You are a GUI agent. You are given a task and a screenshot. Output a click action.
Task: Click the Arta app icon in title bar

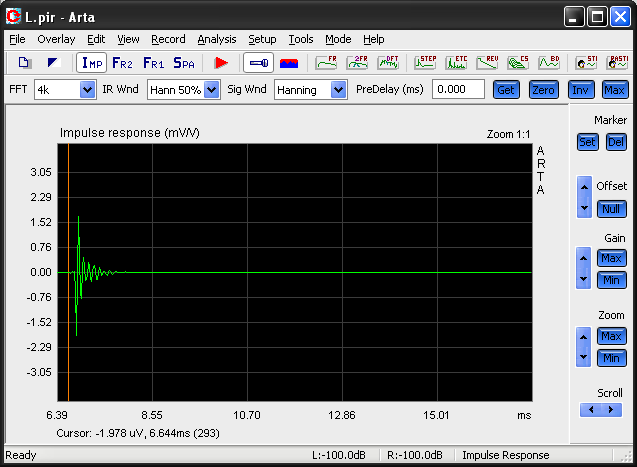[x=13, y=16]
